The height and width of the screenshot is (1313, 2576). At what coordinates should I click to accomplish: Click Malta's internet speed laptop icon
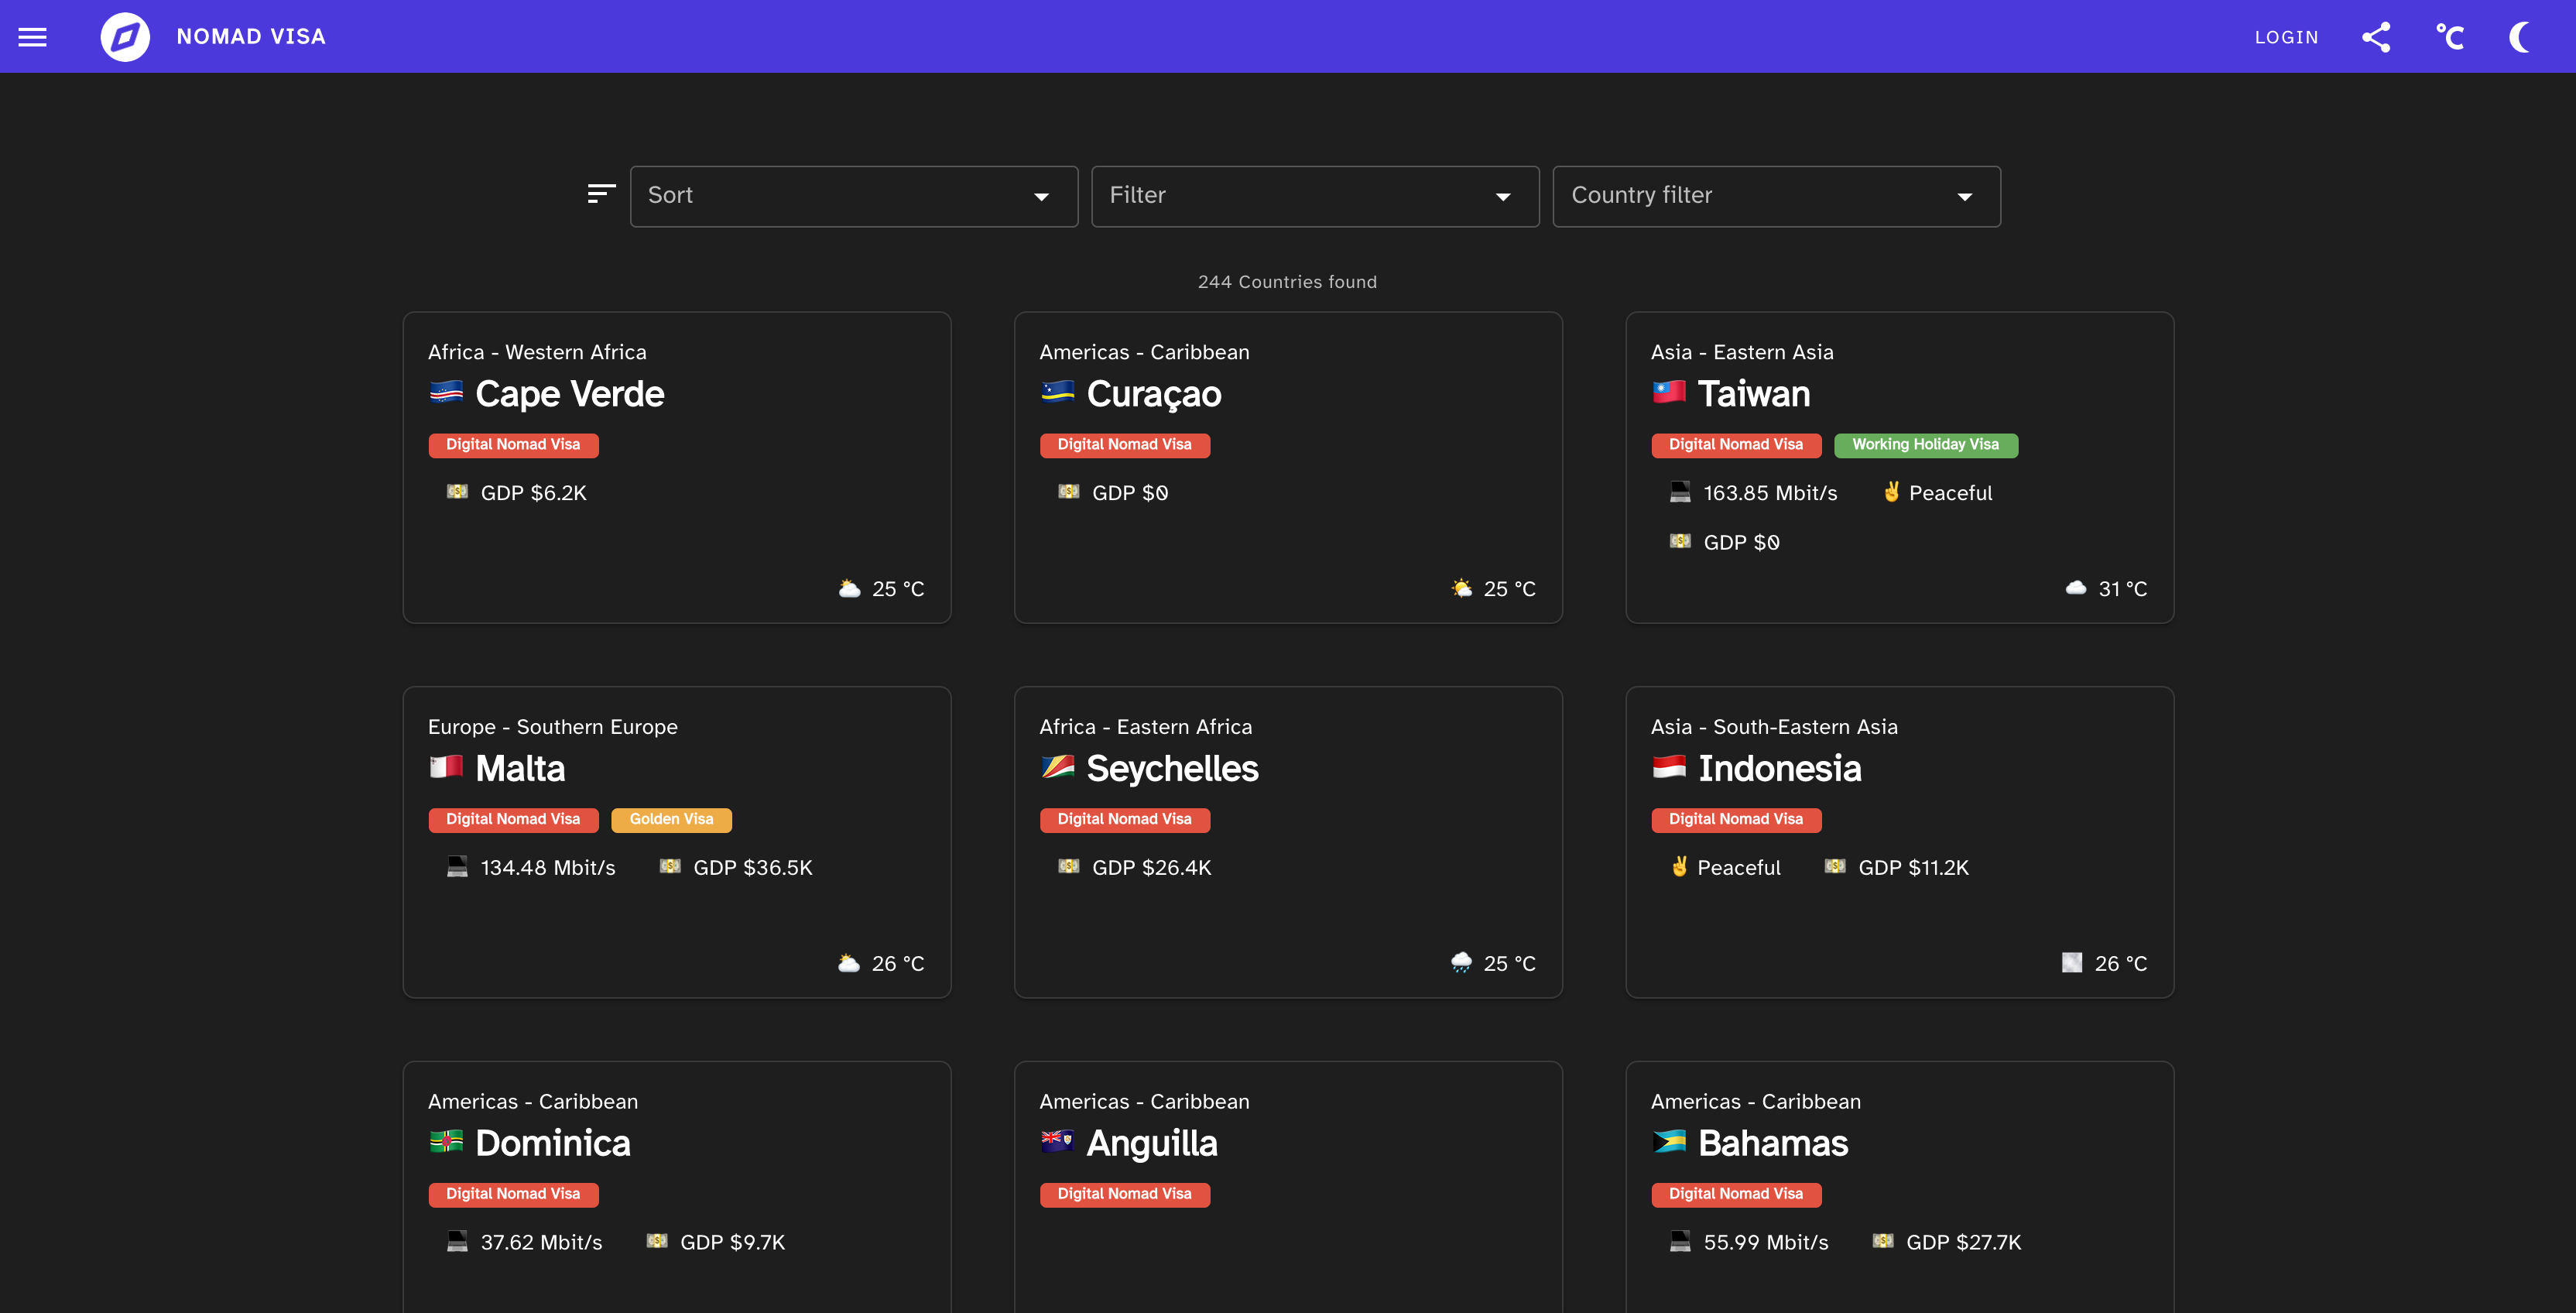coord(457,866)
